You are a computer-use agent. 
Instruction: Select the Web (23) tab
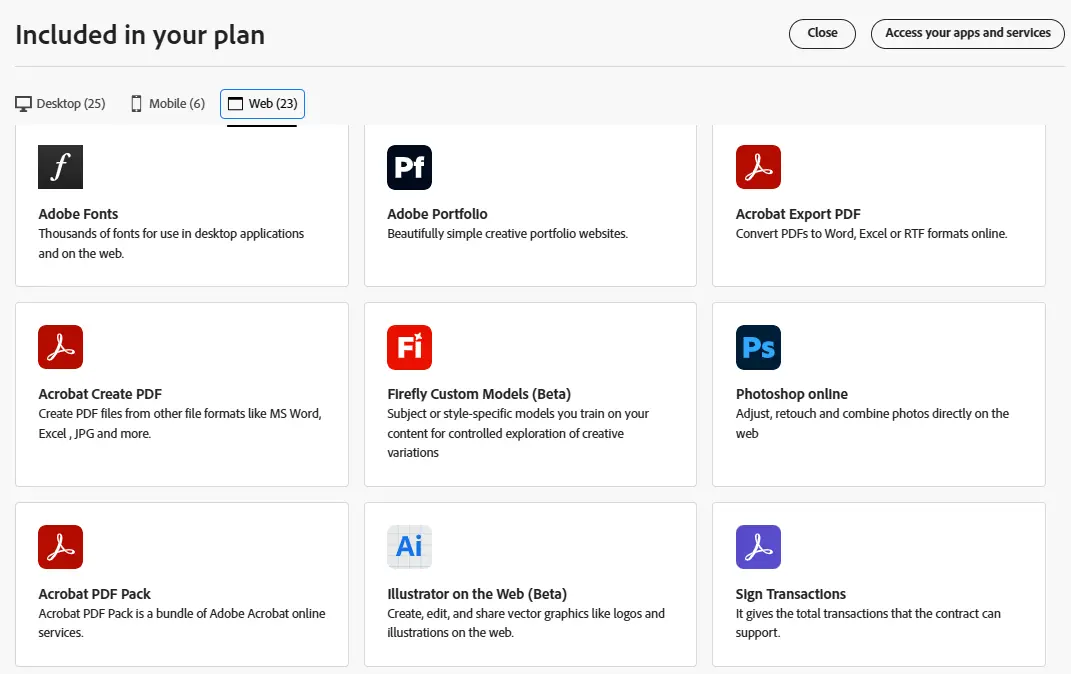(262, 104)
